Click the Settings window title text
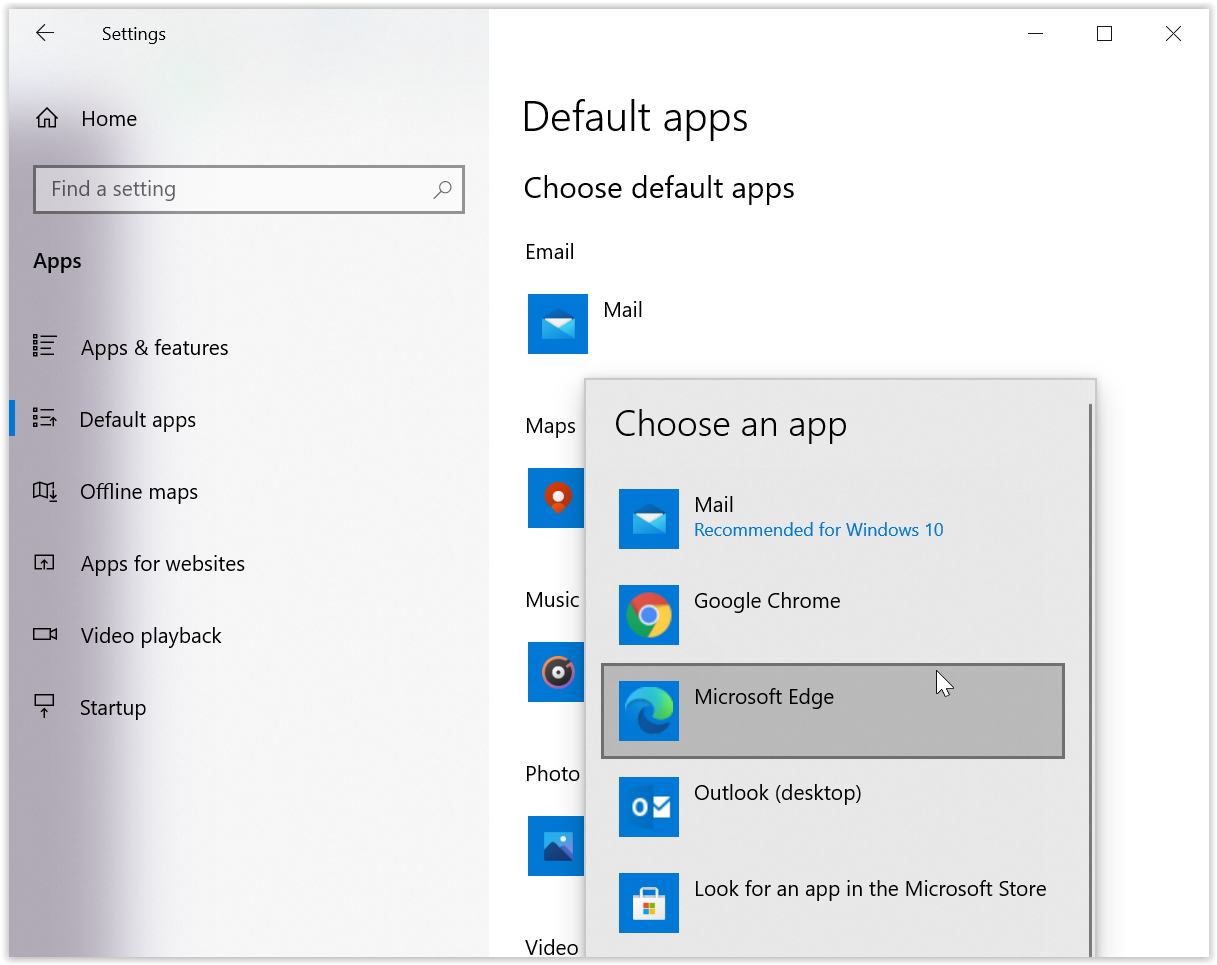Image resolution: width=1217 pixels, height=965 pixels. pos(134,34)
